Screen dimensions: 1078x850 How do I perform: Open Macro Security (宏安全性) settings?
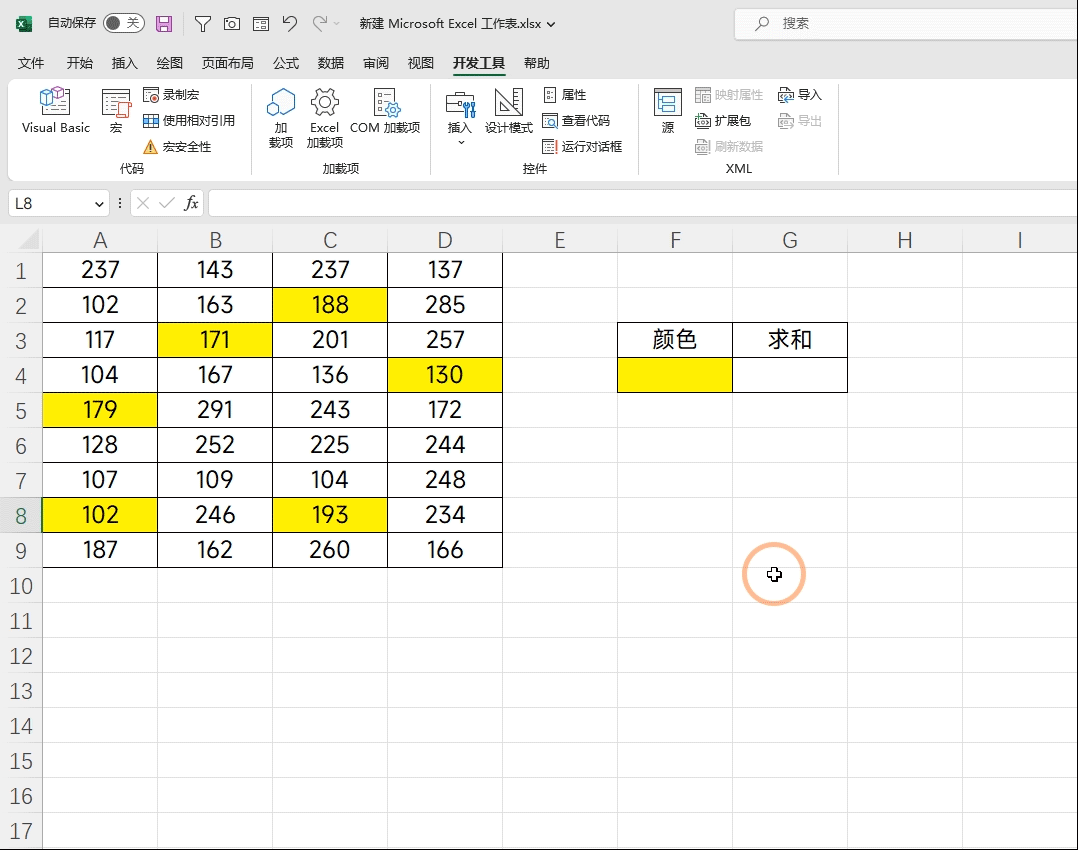pyautogui.click(x=177, y=147)
